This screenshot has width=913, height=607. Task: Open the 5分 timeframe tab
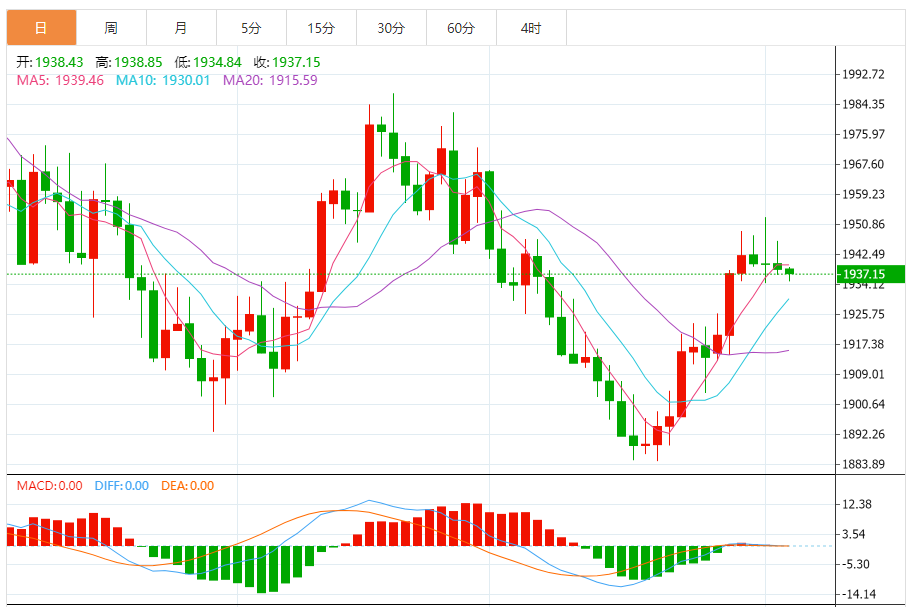point(251,28)
